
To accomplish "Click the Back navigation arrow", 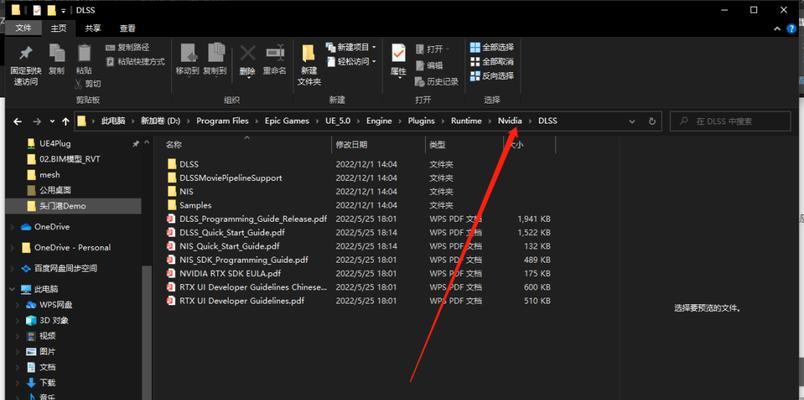I will pos(17,122).
